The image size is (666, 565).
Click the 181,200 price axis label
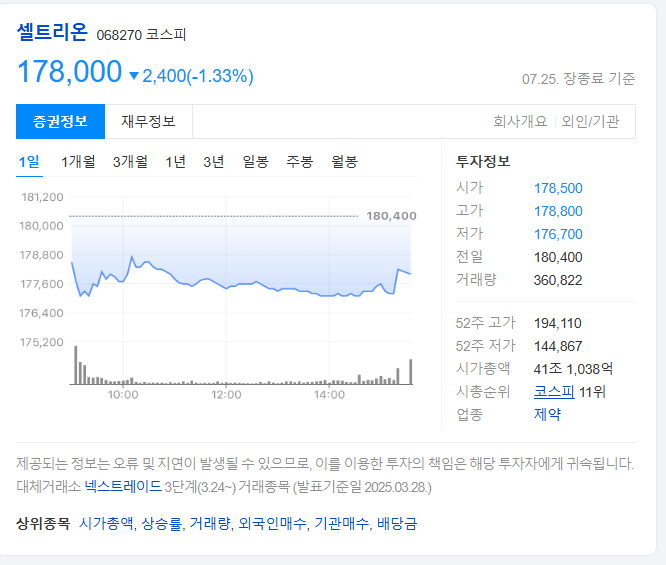pos(42,197)
